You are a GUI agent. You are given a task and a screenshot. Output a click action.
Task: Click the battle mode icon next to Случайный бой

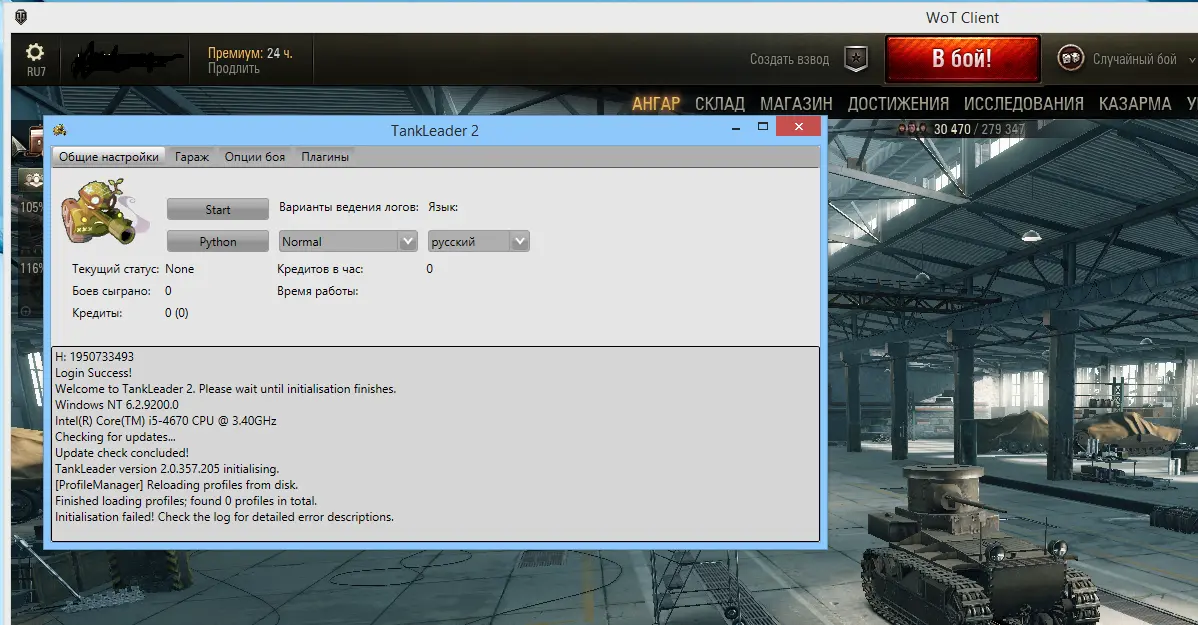(1070, 58)
